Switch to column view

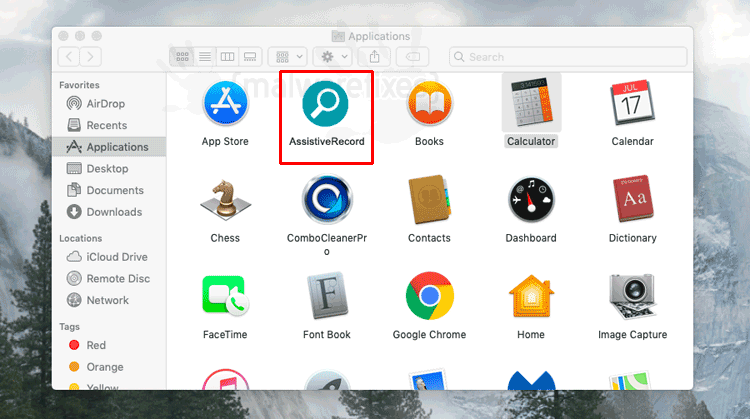227,57
